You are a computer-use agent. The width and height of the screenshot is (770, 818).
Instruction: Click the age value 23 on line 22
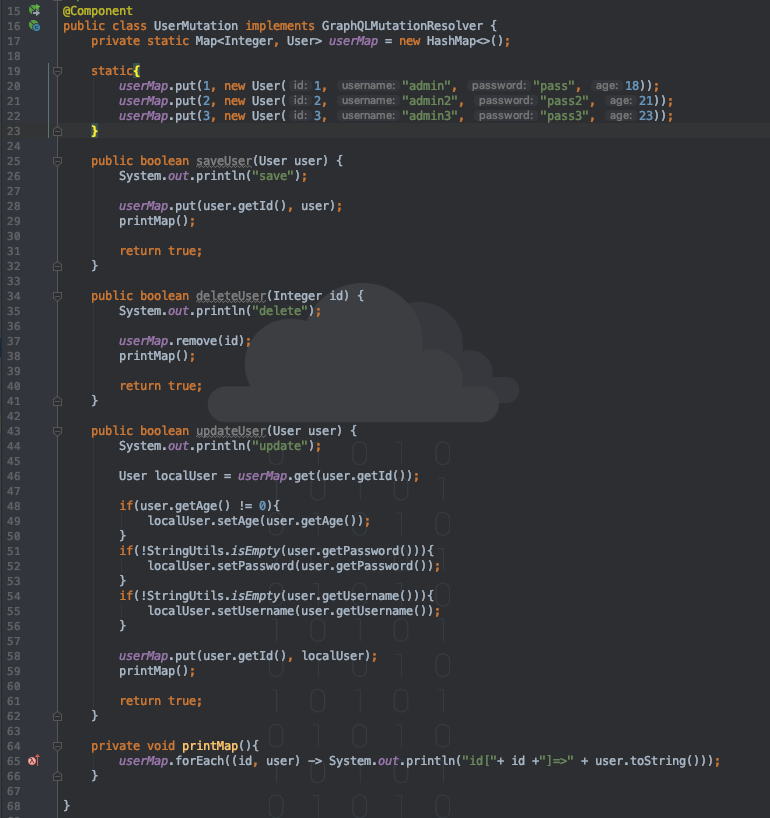coord(646,116)
